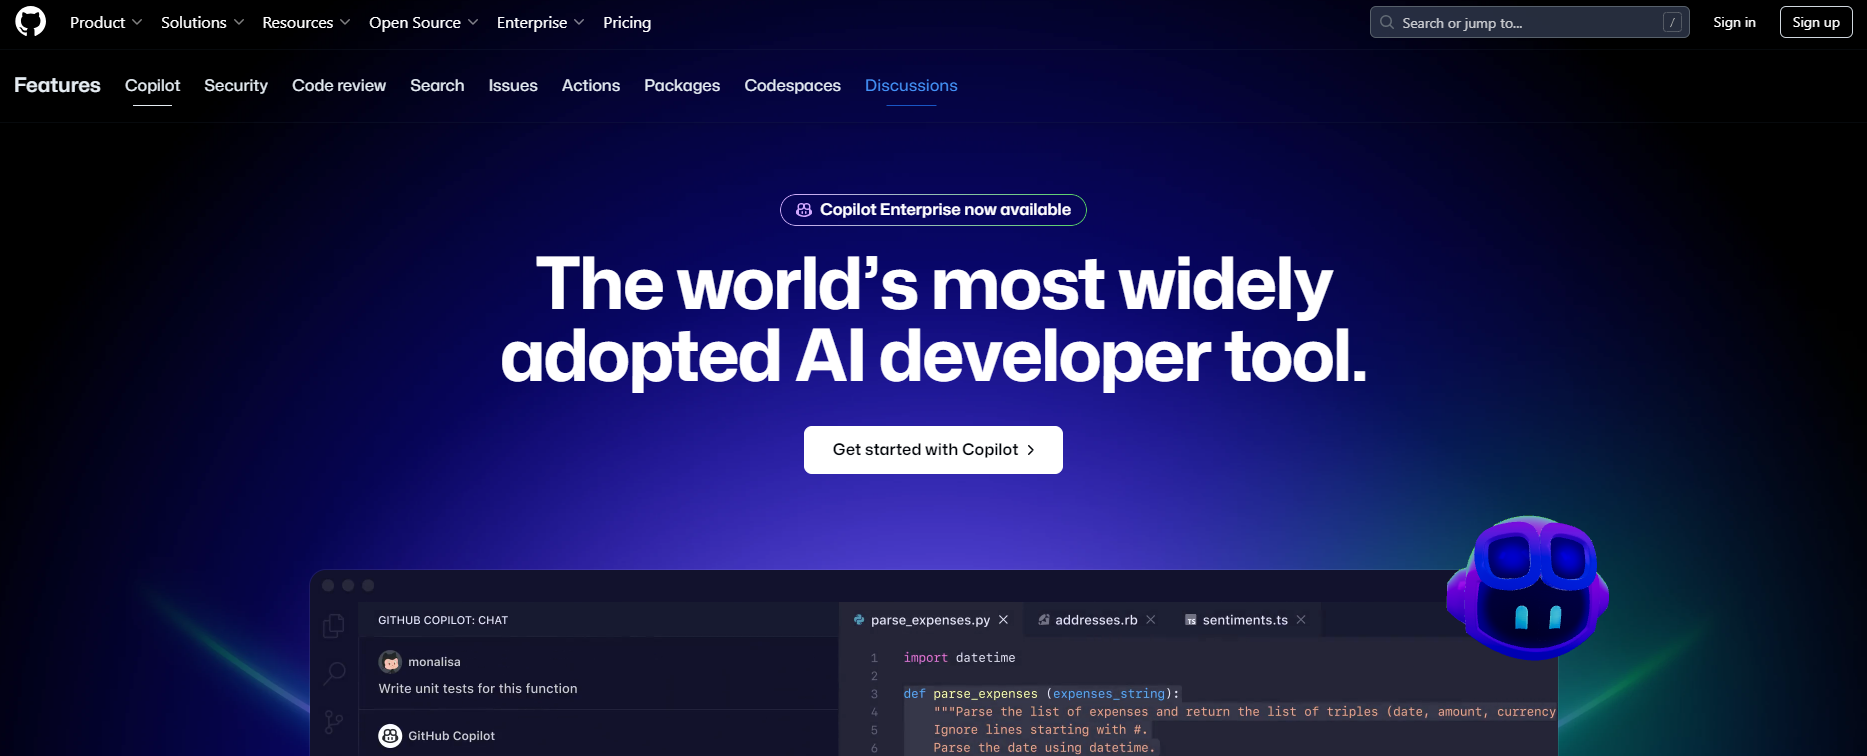Image resolution: width=1867 pixels, height=756 pixels.
Task: Select the Discussions features tab
Action: click(911, 86)
